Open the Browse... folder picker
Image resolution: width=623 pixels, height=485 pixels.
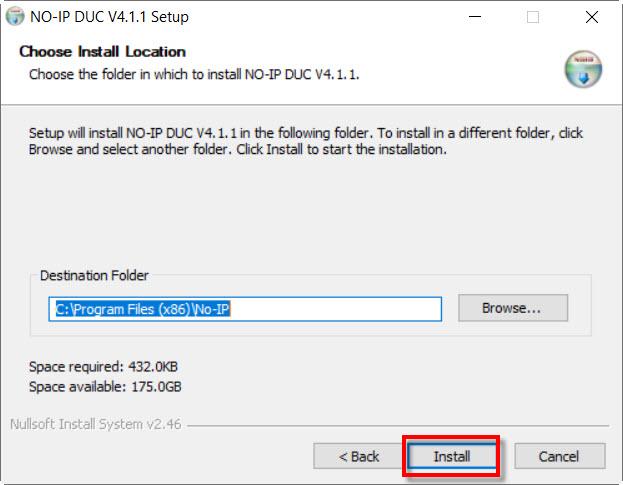click(x=512, y=308)
